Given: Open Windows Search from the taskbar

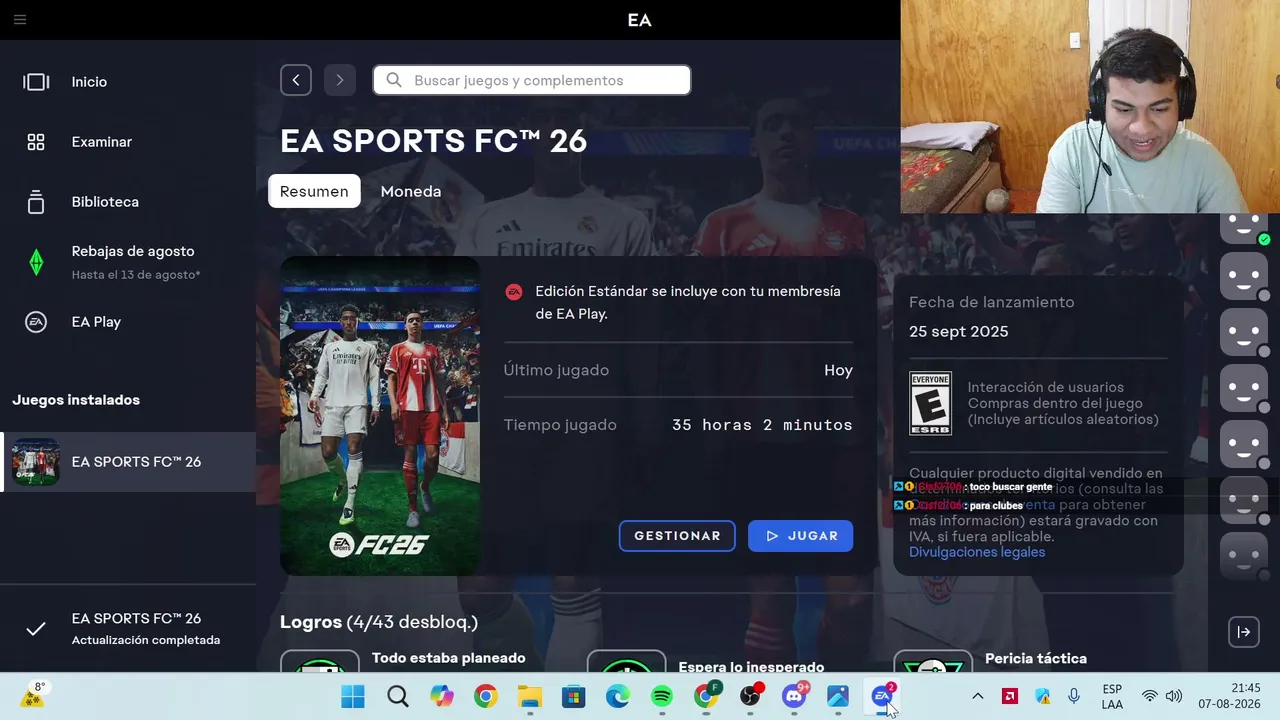Looking at the screenshot, I should pyautogui.click(x=398, y=696).
